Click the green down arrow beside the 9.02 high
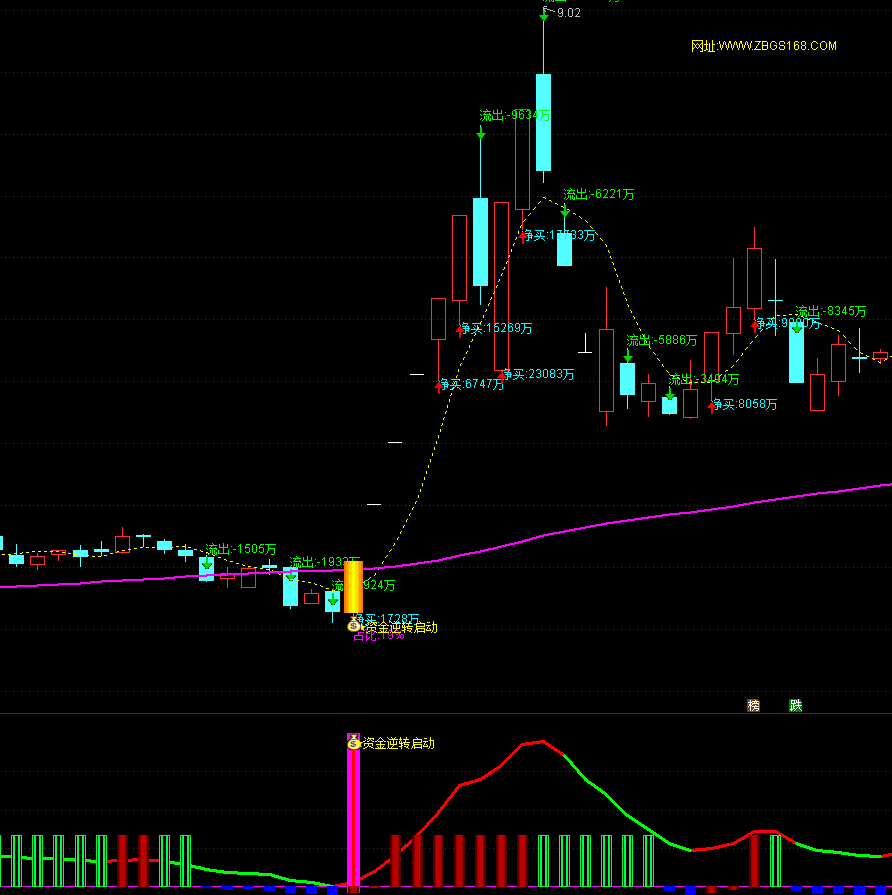Viewport: 892px width, 895px height. (544, 15)
